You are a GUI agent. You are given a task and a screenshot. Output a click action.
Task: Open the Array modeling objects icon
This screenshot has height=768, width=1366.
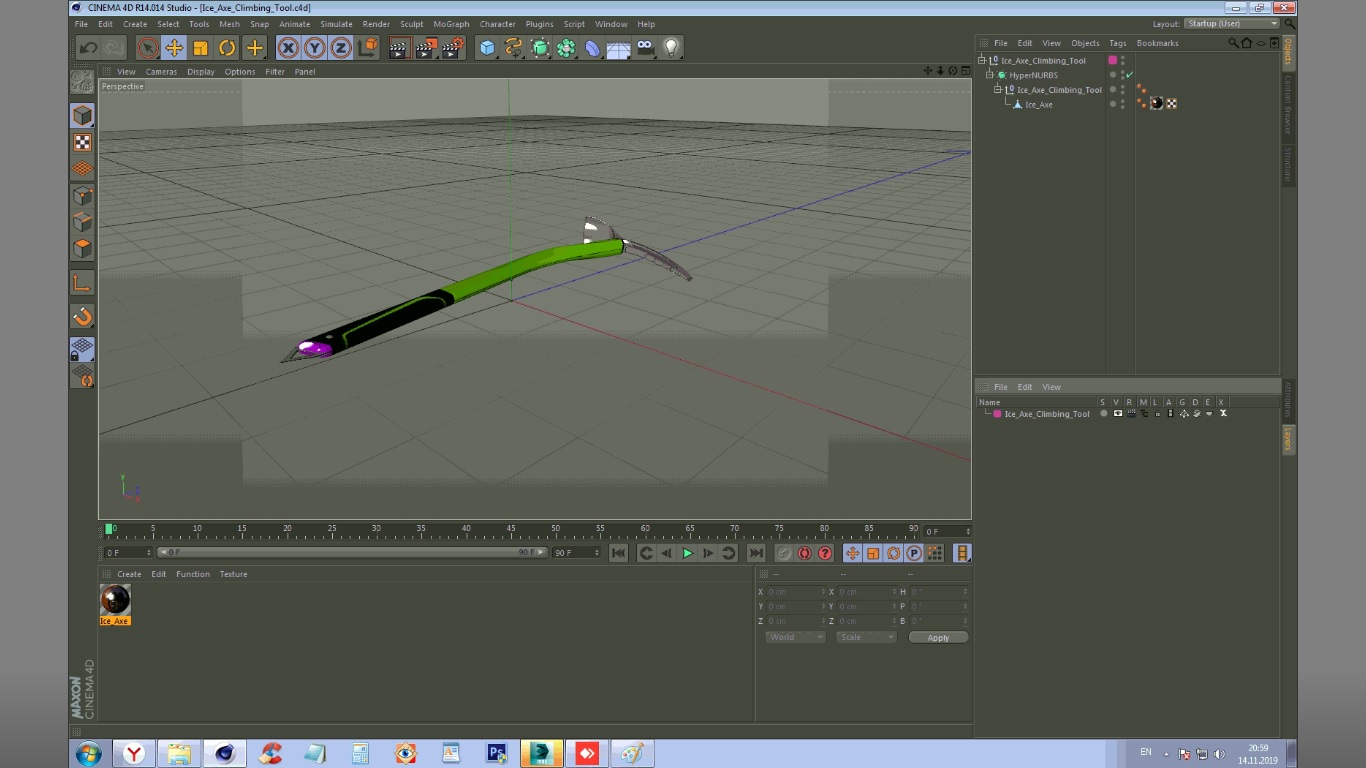click(x=567, y=47)
